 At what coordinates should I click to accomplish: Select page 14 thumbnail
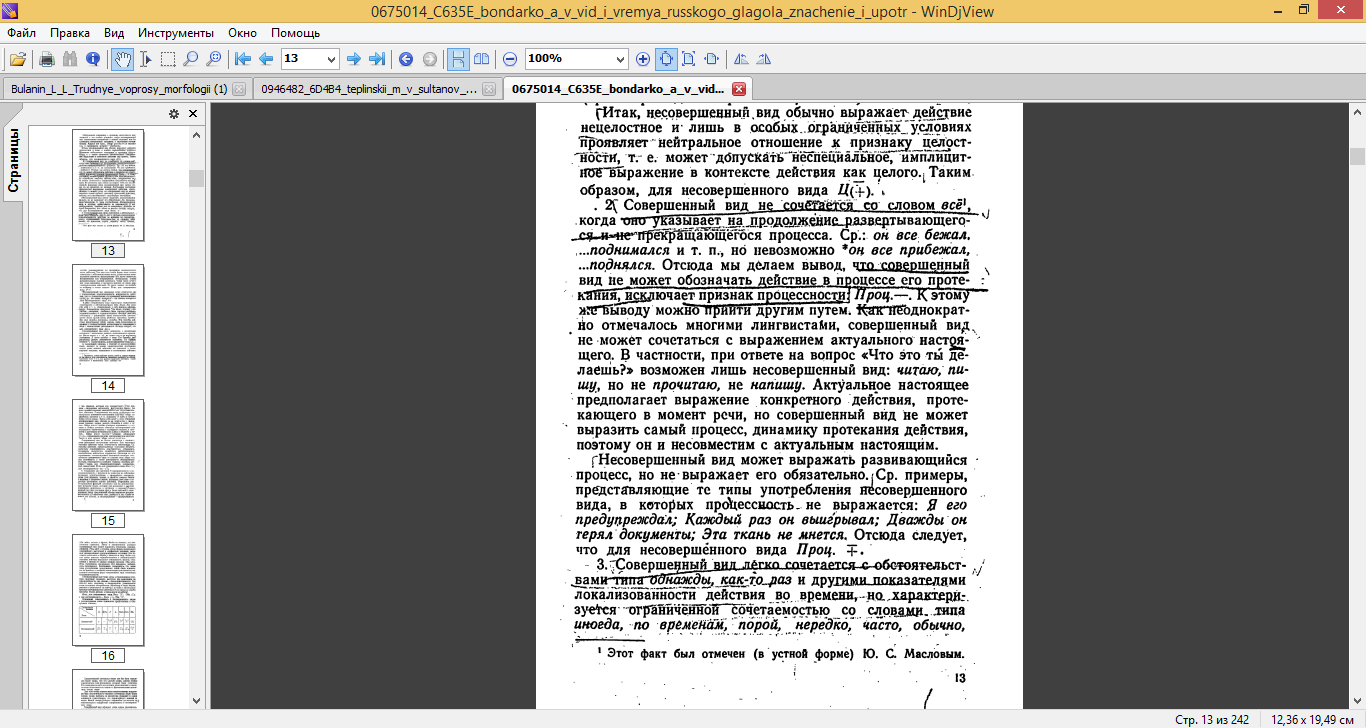[108, 320]
